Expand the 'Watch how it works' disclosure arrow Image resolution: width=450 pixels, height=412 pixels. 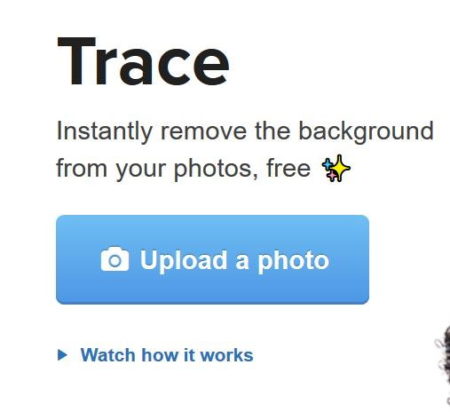coord(62,355)
